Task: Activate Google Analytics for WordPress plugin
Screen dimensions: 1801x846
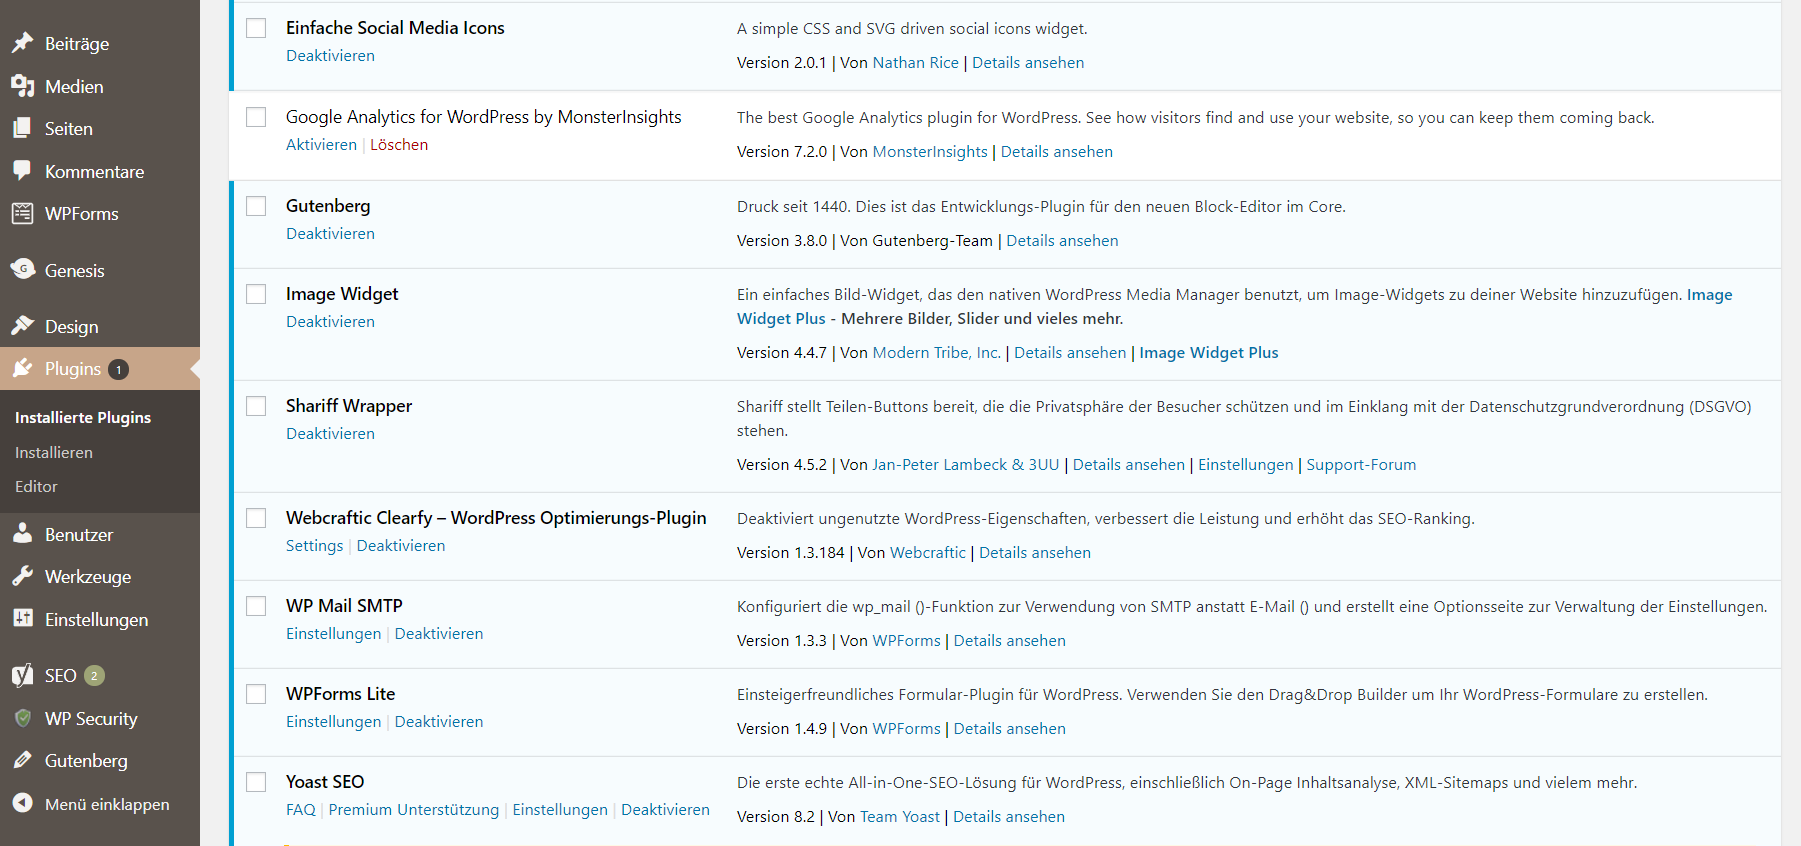Action: 321,145
